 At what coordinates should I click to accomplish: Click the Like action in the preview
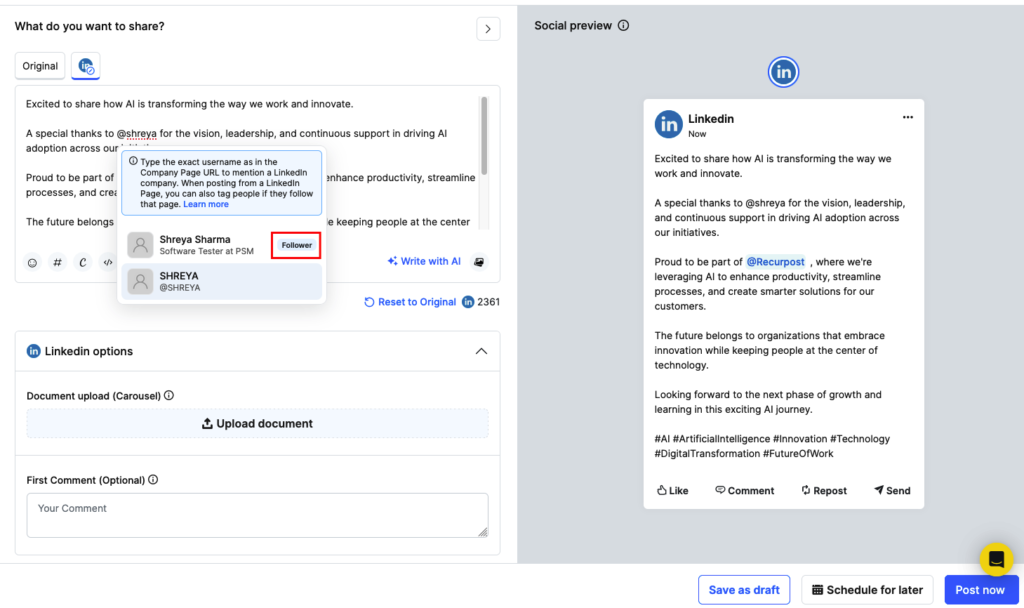coord(672,490)
